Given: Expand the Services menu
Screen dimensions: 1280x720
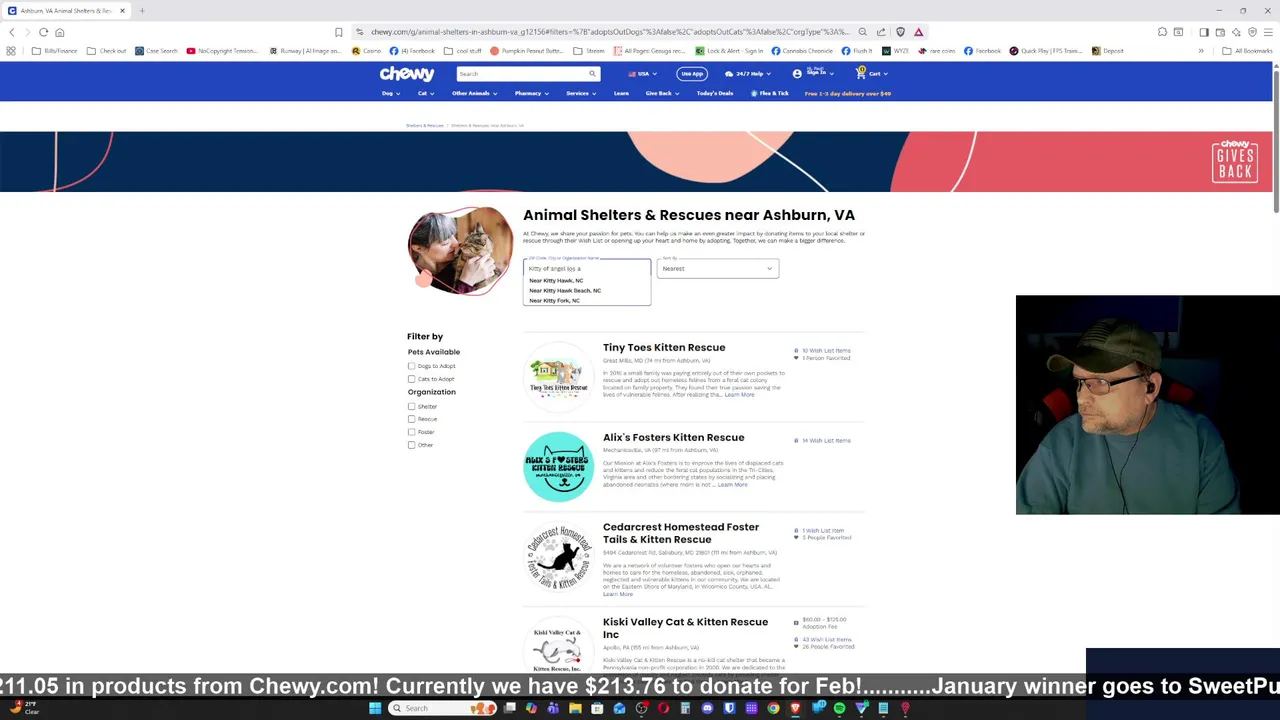Looking at the screenshot, I should pos(581,93).
